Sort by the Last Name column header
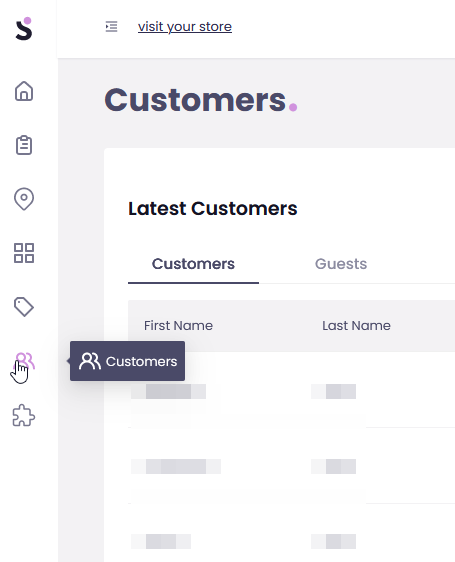 [x=356, y=325]
